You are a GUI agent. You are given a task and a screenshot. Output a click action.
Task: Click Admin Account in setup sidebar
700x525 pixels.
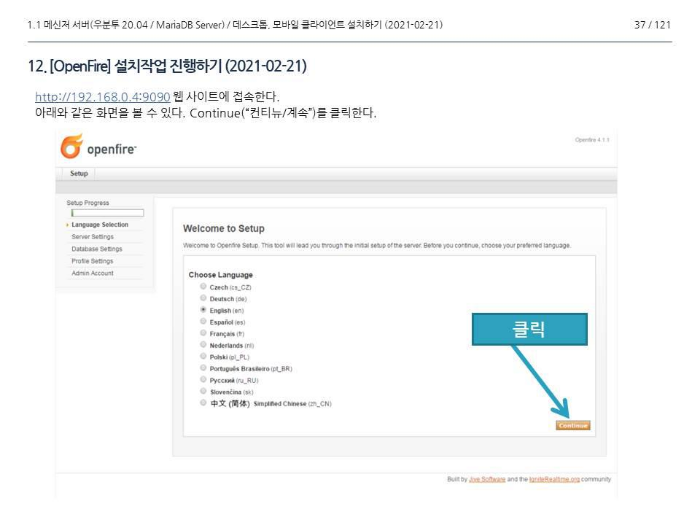[x=92, y=273]
